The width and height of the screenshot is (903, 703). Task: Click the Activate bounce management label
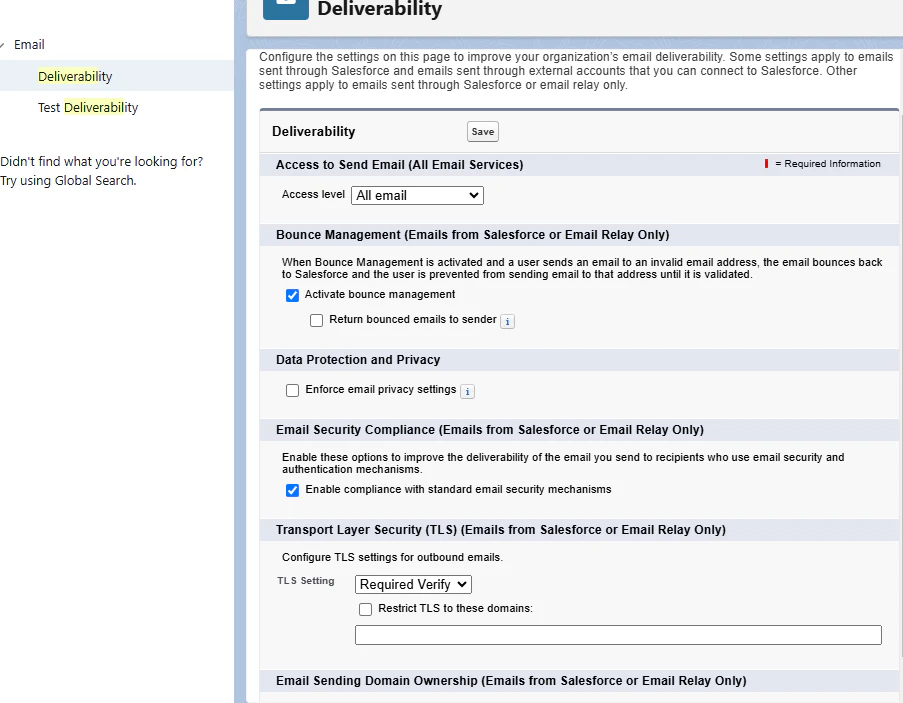380,294
